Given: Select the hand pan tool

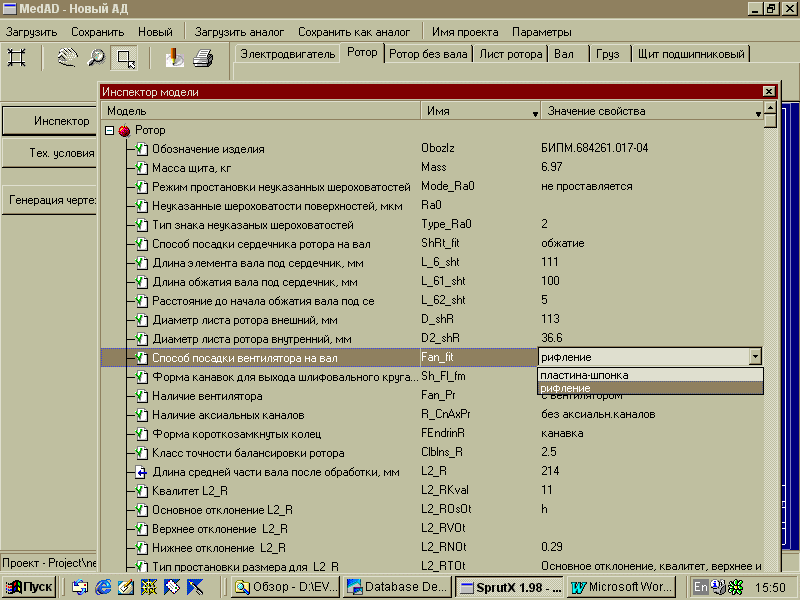Looking at the screenshot, I should click(x=67, y=58).
